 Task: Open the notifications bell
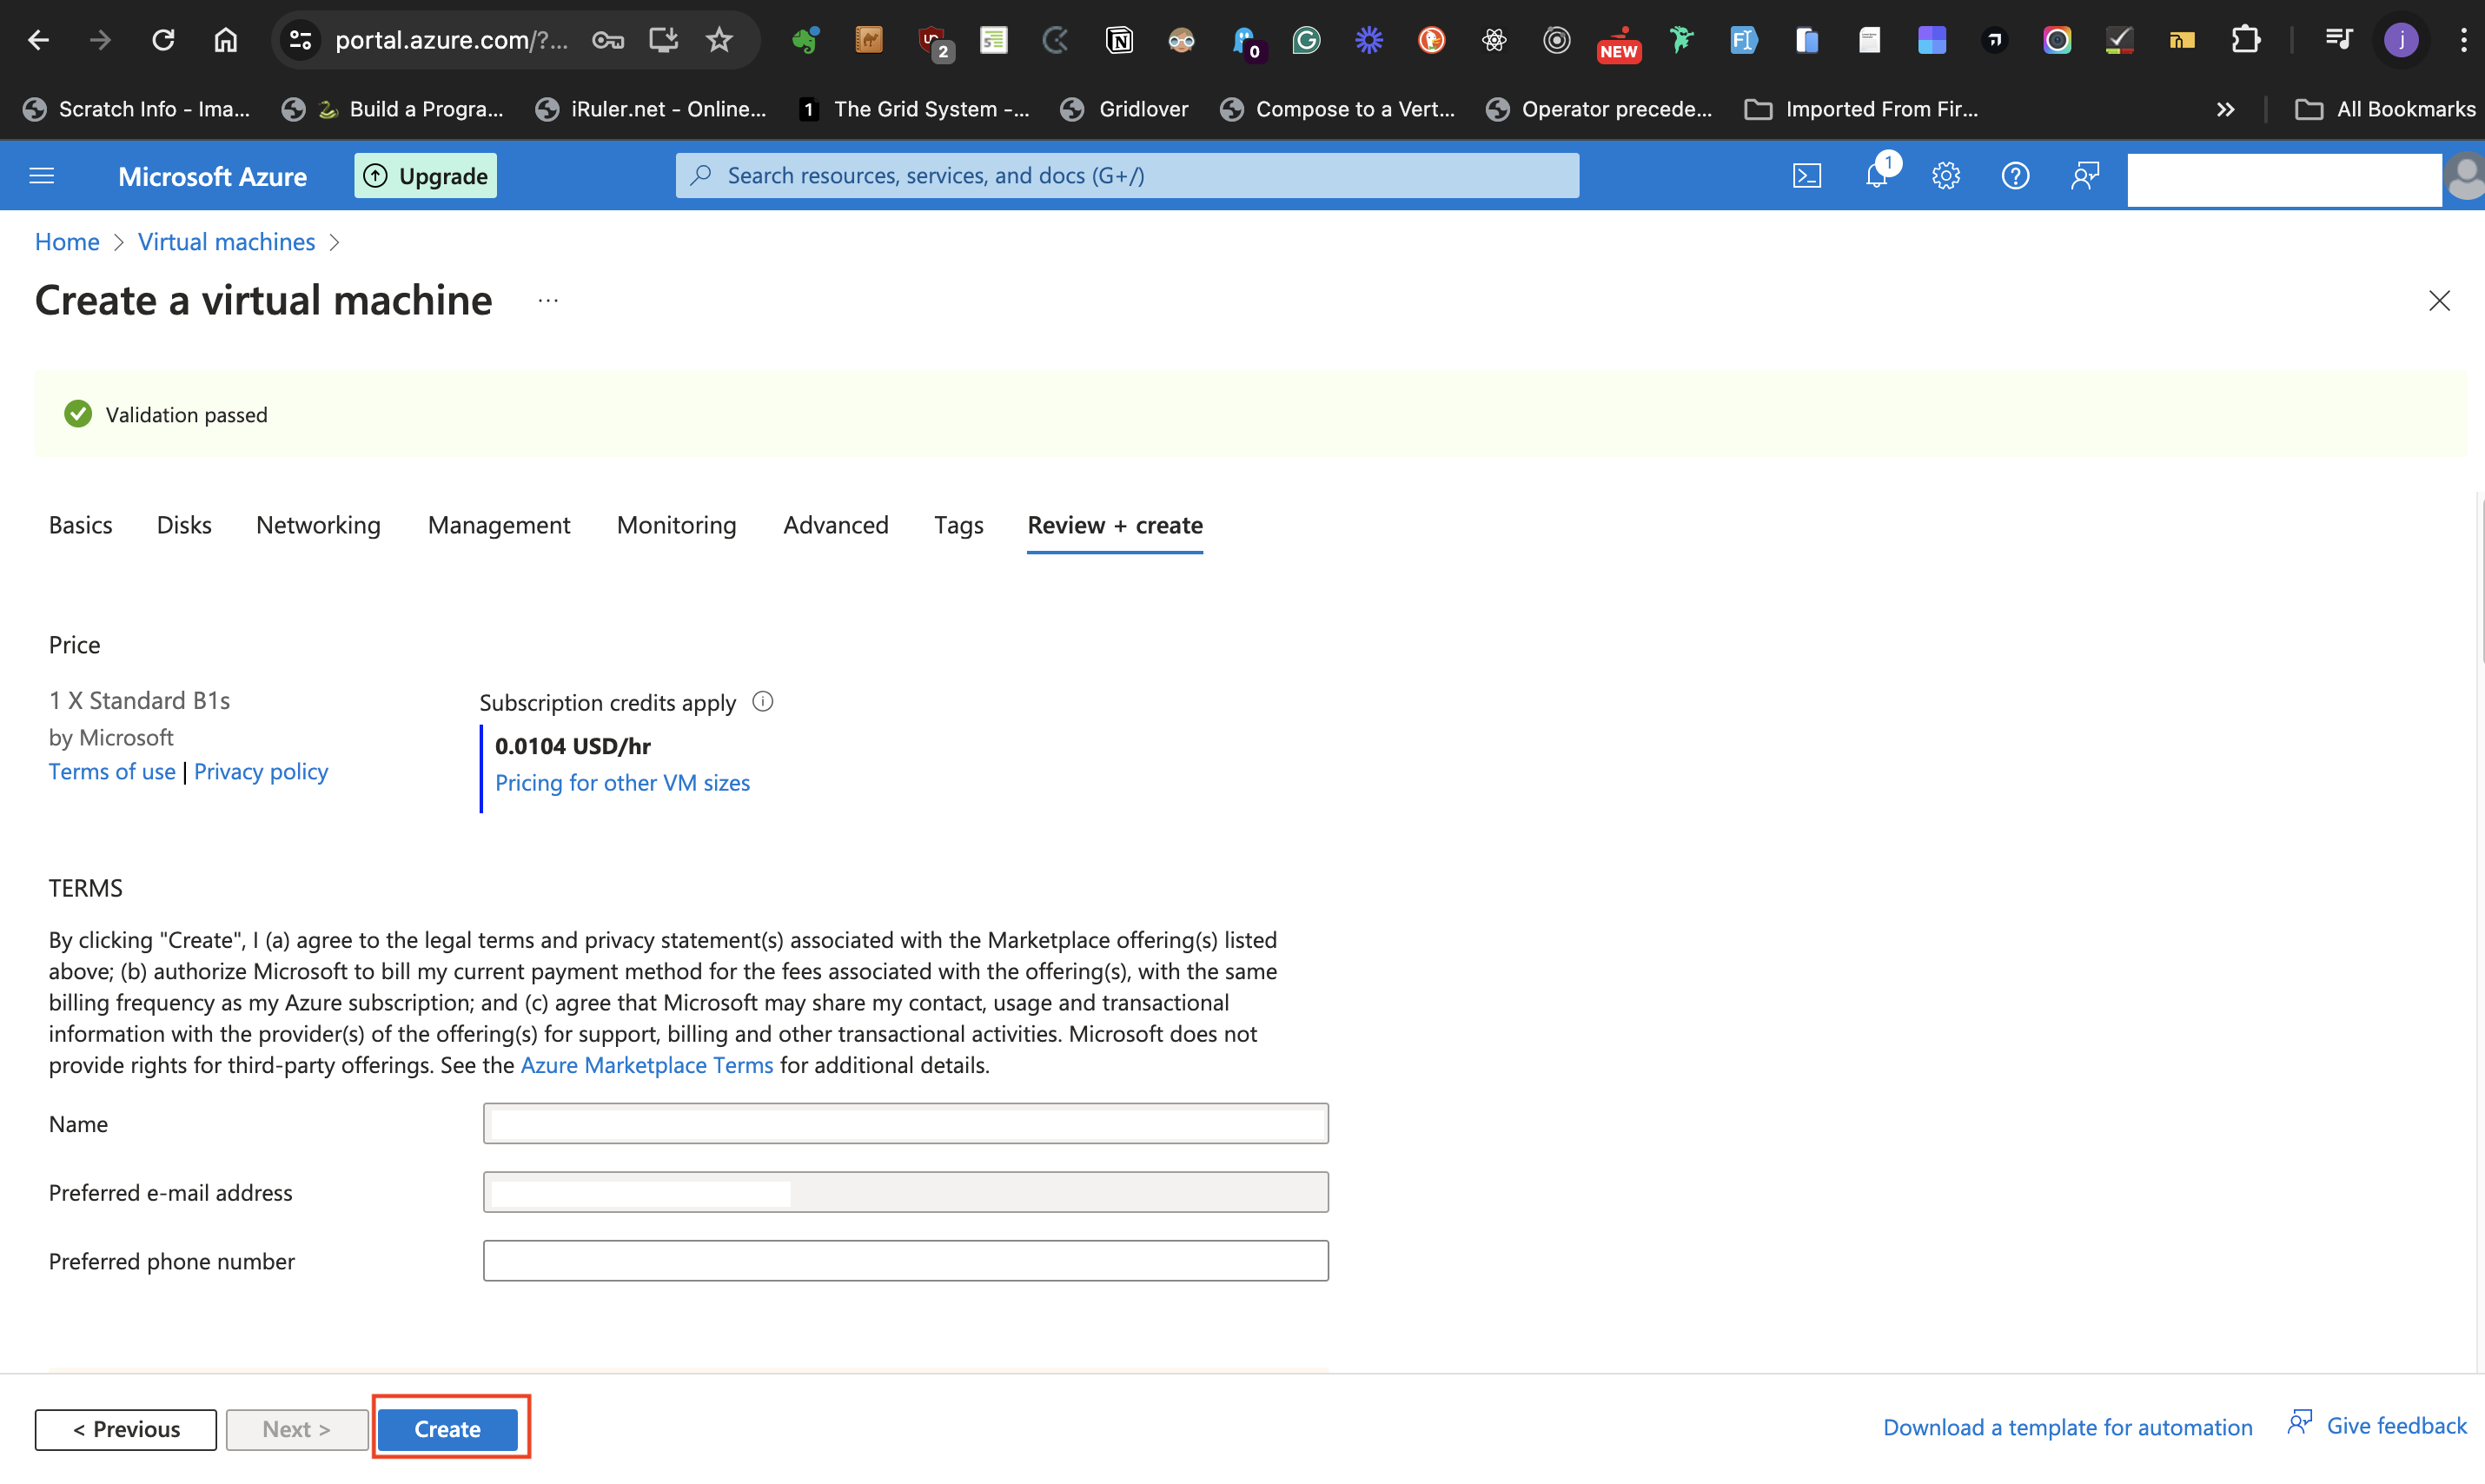coord(1876,176)
